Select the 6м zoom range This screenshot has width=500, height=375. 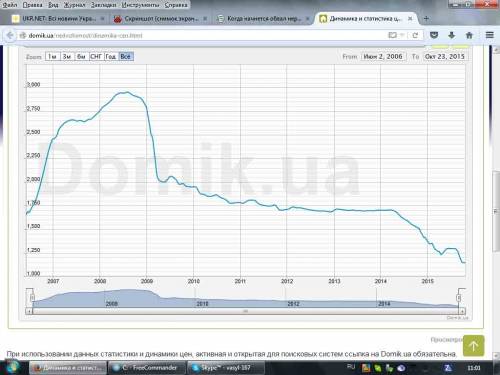click(x=82, y=57)
